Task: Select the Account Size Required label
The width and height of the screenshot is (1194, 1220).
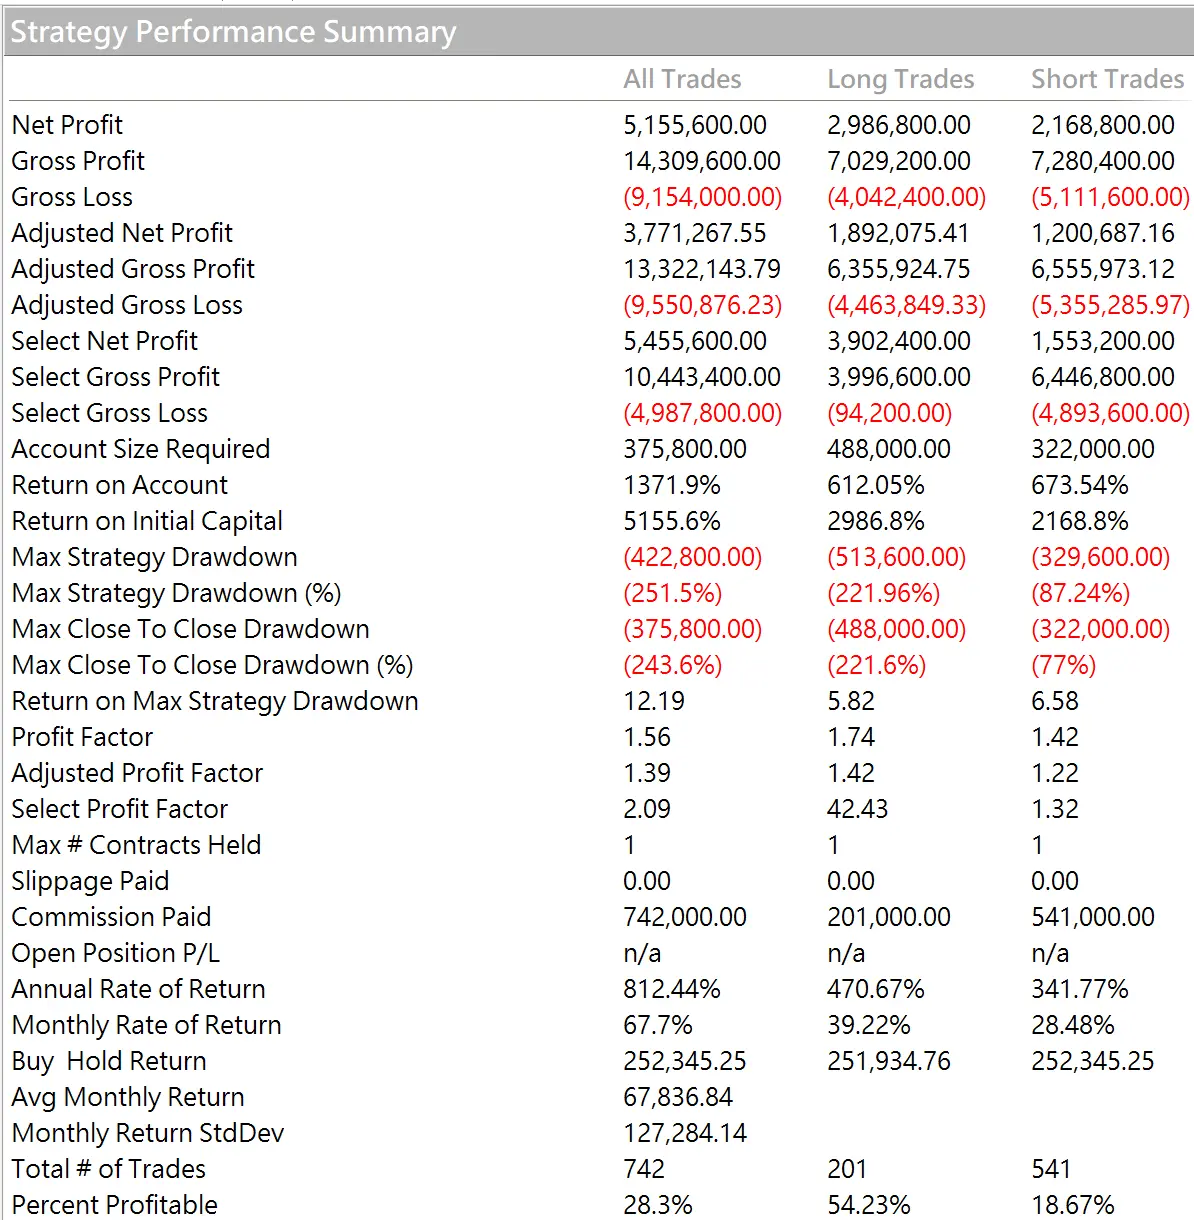Action: (141, 449)
